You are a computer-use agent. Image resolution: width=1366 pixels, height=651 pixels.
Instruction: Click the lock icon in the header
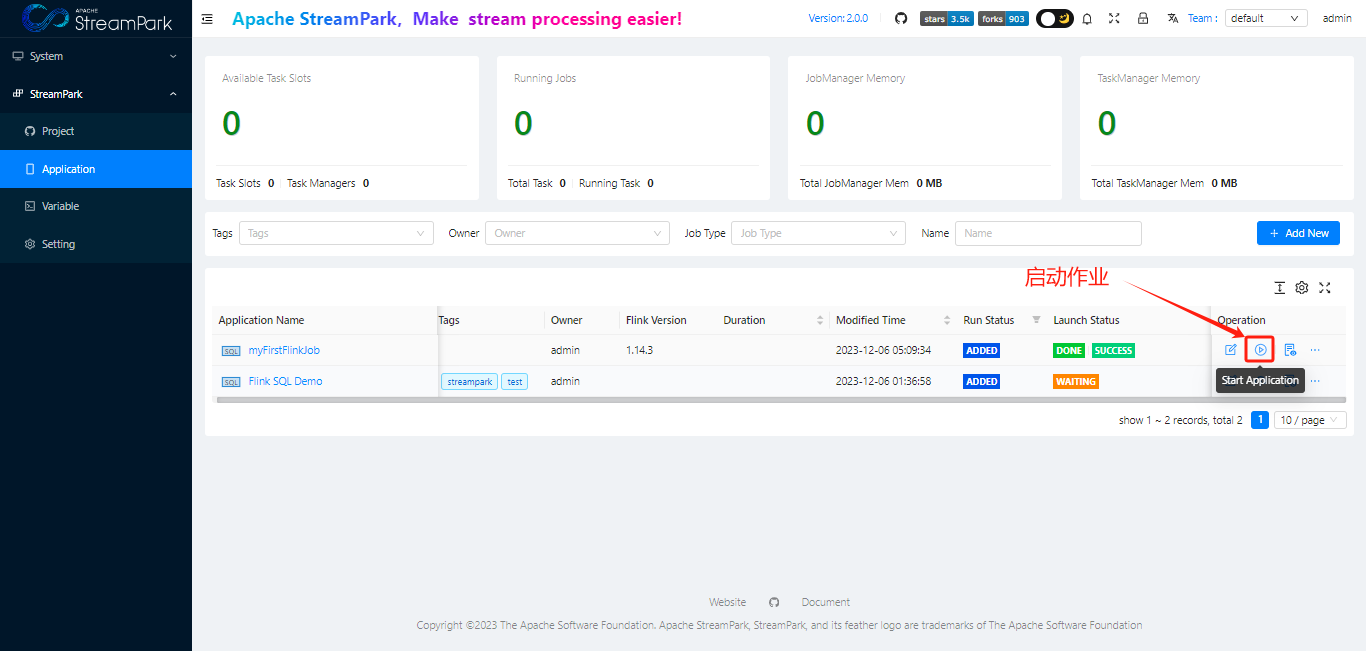pos(1143,18)
